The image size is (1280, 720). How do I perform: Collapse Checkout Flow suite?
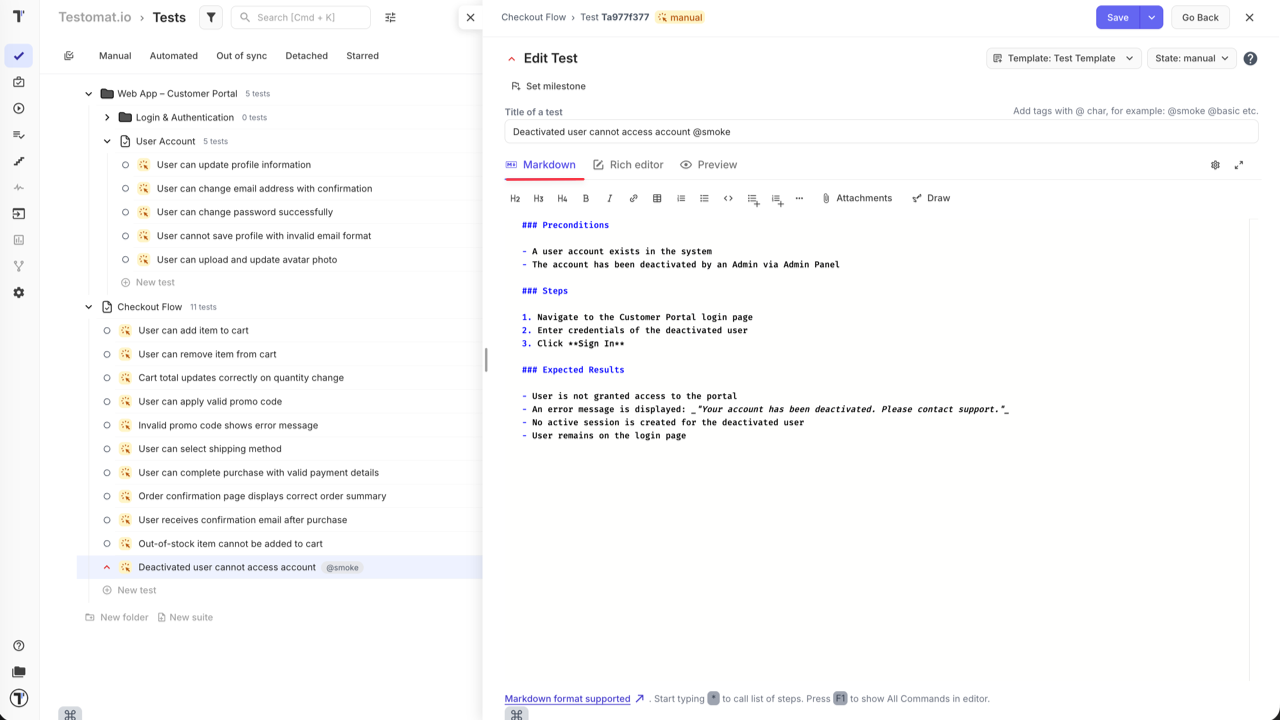coord(89,307)
